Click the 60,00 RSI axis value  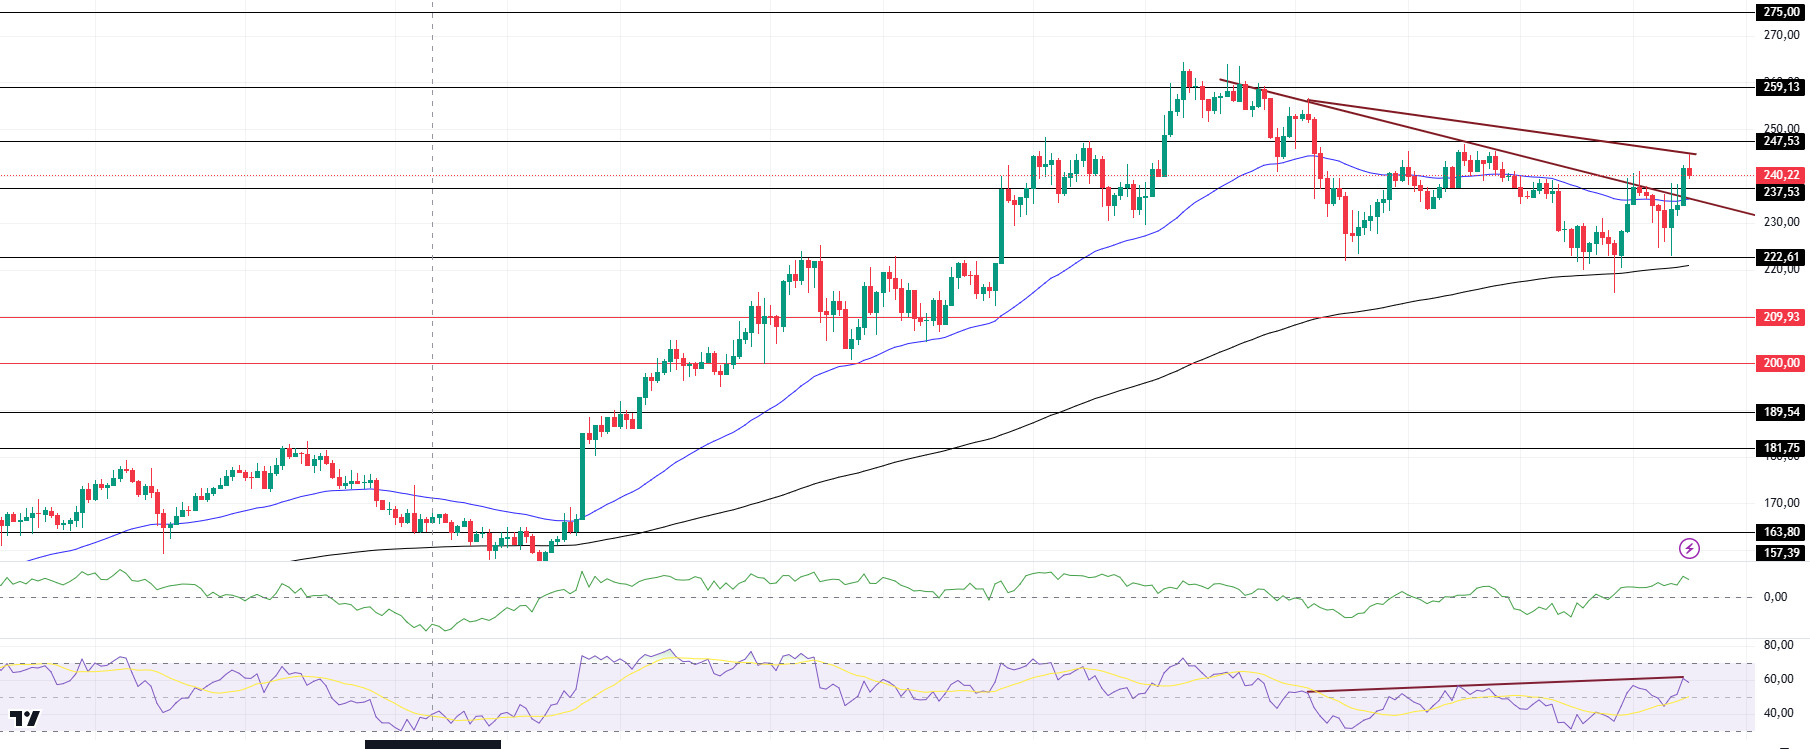coord(1778,679)
